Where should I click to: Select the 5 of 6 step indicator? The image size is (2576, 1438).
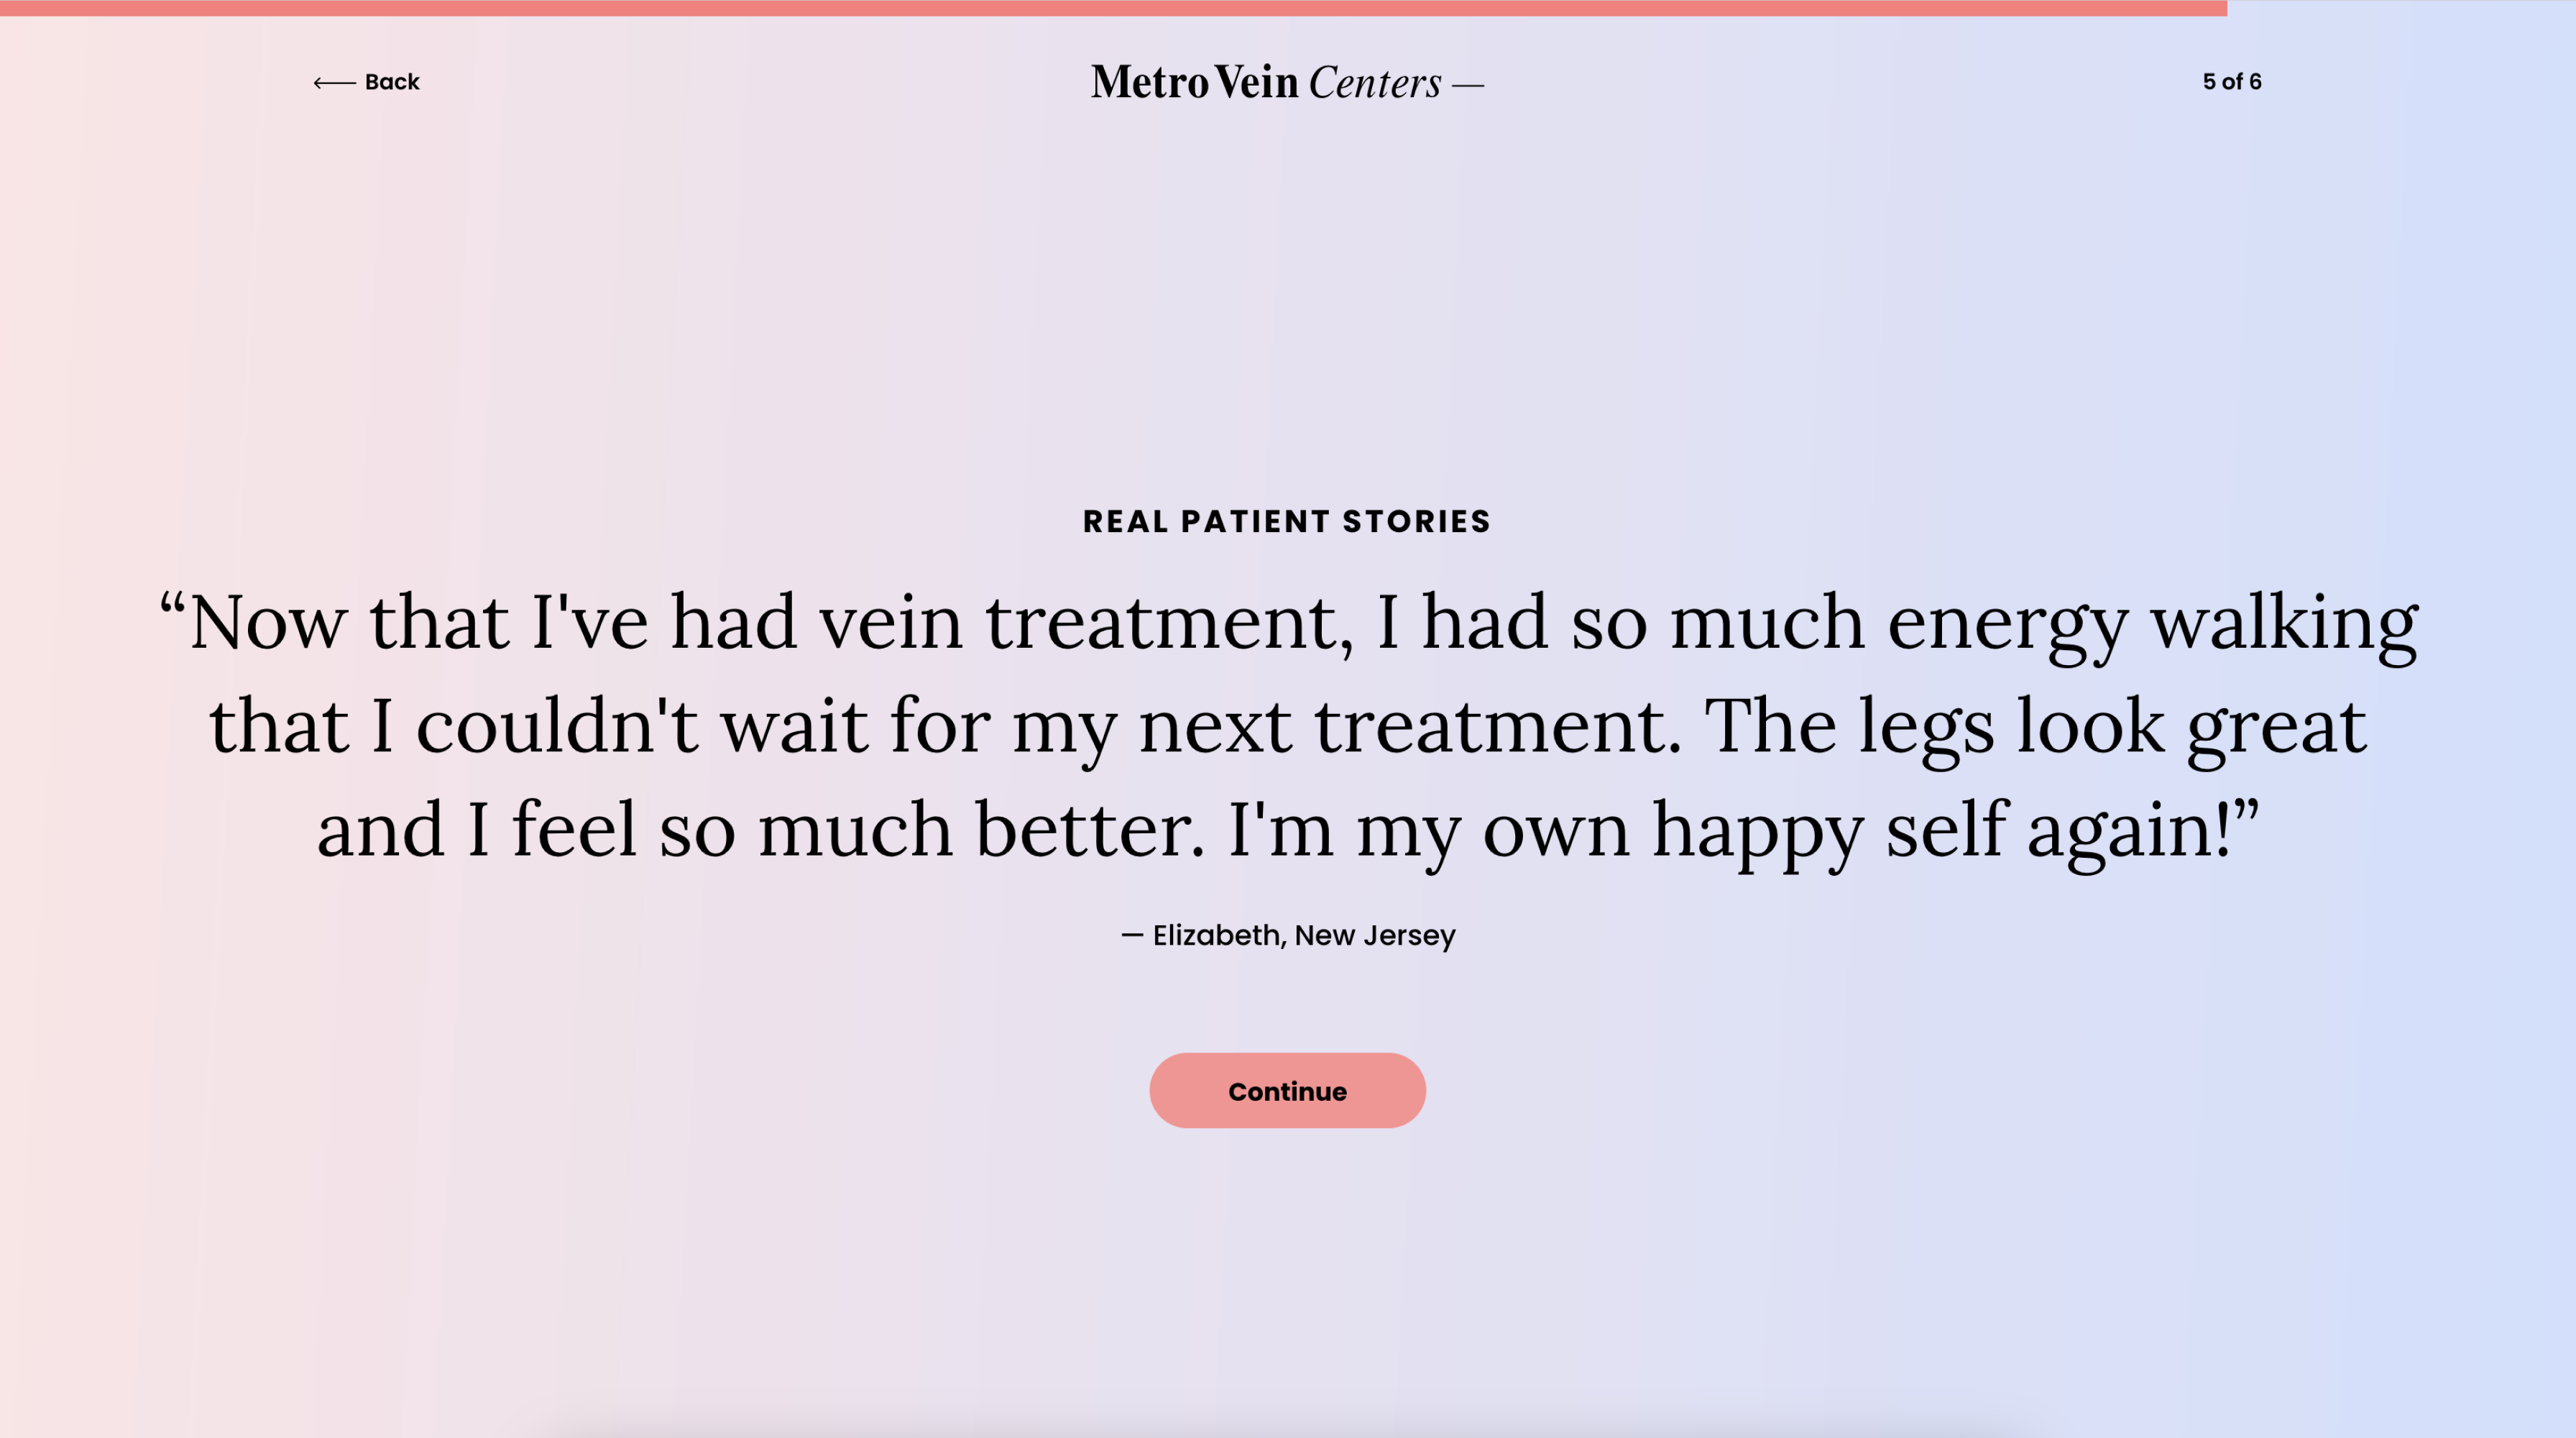click(x=2231, y=82)
